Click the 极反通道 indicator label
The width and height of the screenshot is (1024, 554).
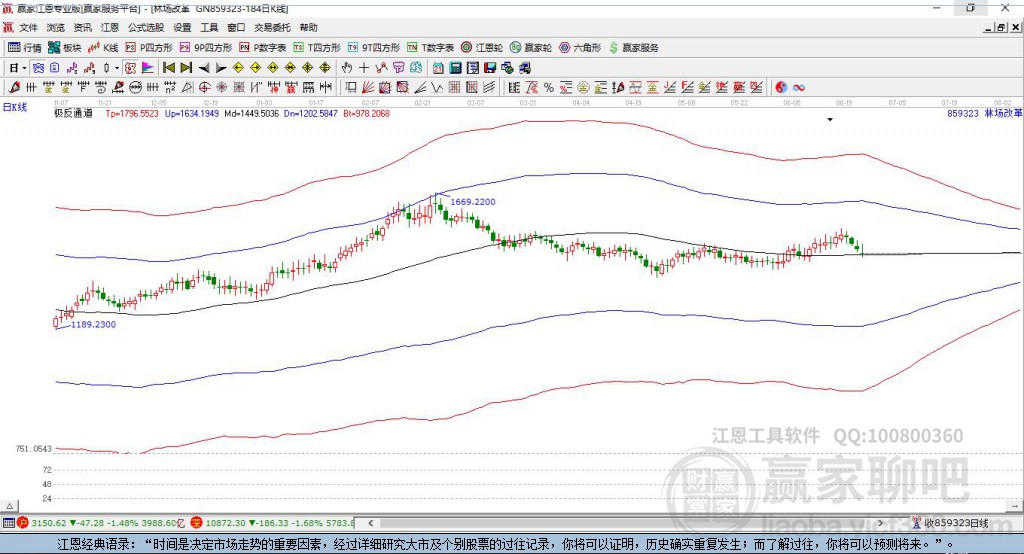click(x=73, y=113)
